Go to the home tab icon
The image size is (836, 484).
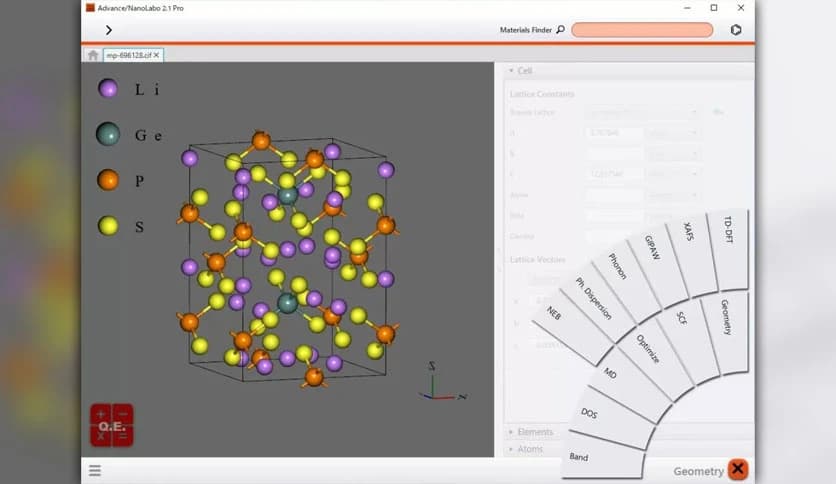click(93, 55)
